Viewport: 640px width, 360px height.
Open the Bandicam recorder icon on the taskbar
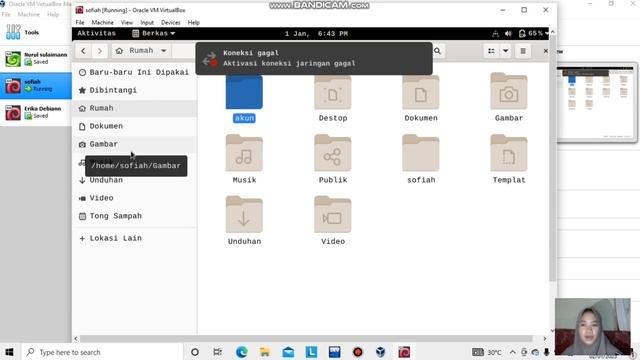click(x=358, y=352)
